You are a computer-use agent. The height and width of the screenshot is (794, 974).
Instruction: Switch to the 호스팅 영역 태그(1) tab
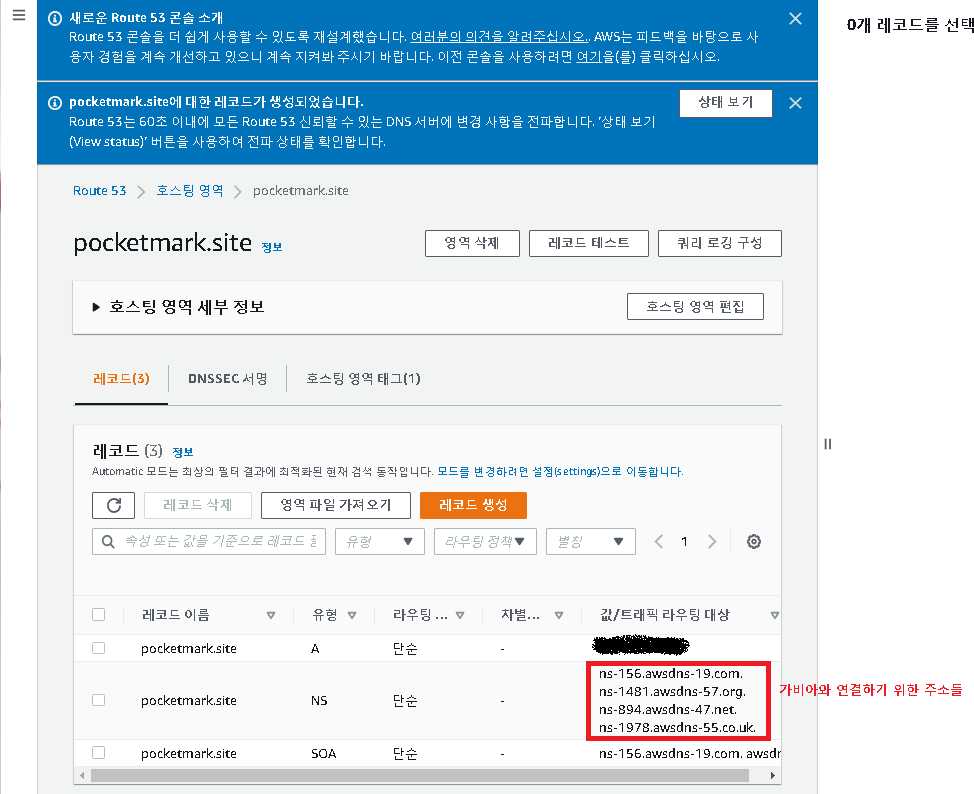click(x=363, y=379)
